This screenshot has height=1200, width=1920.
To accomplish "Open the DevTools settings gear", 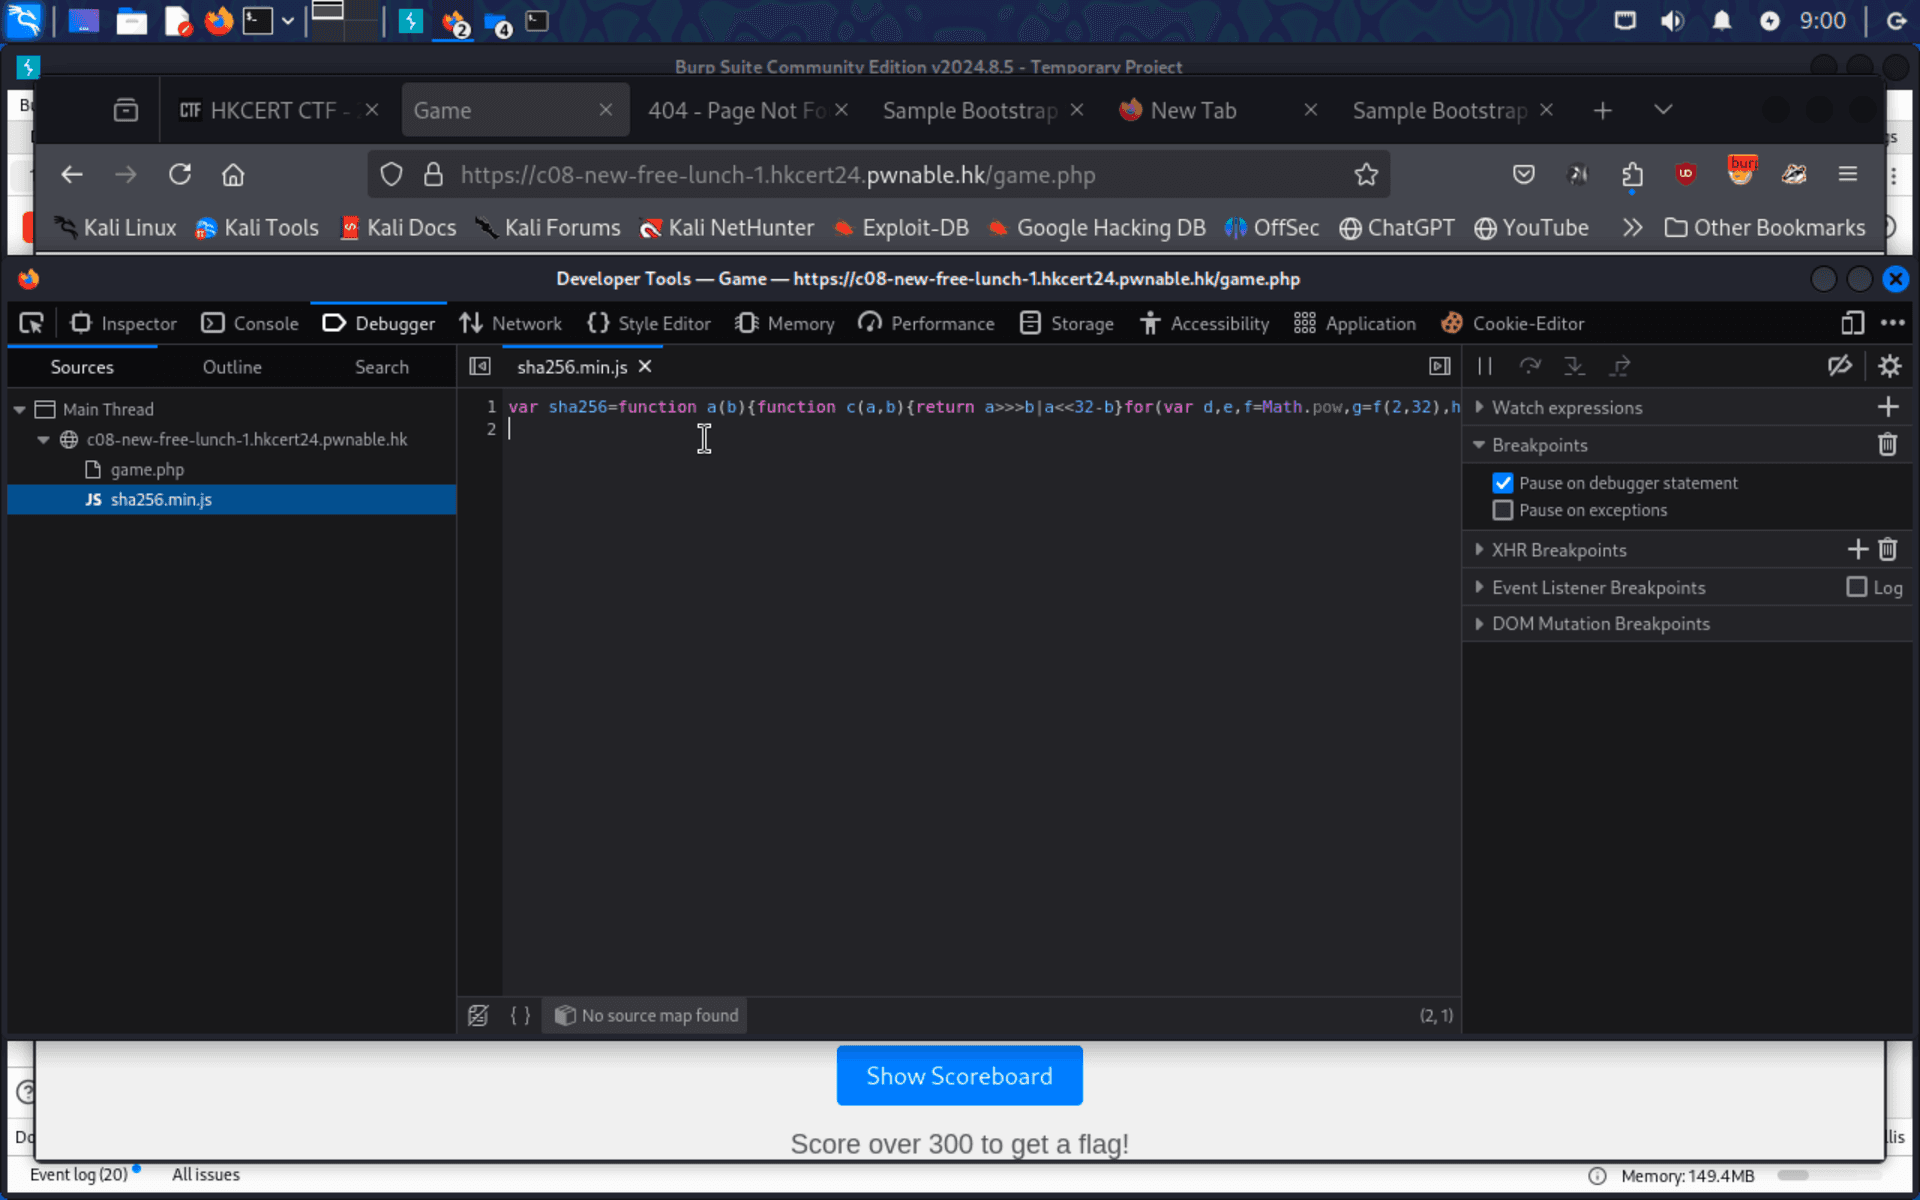I will point(1890,366).
